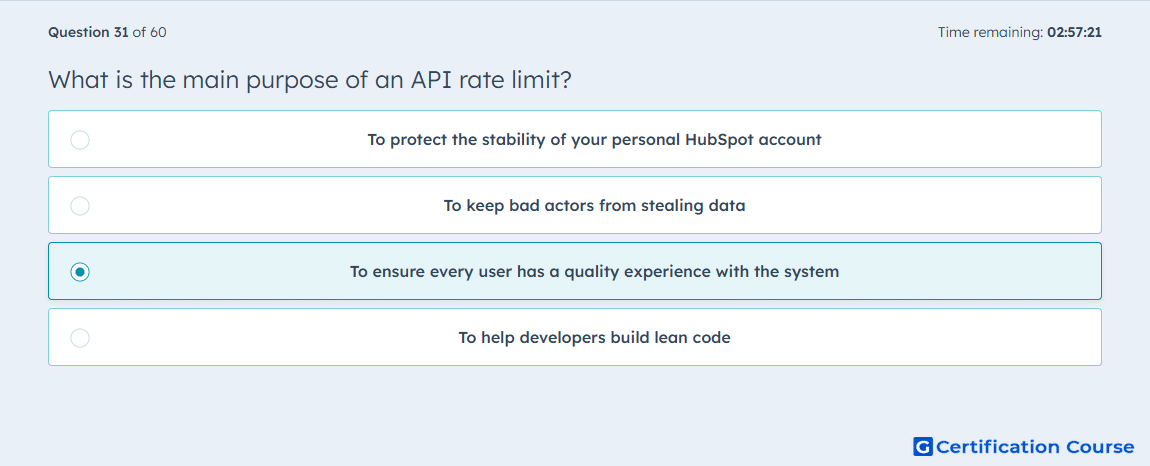Click the 'of 60' question total
1150x466 pixels.
(149, 32)
